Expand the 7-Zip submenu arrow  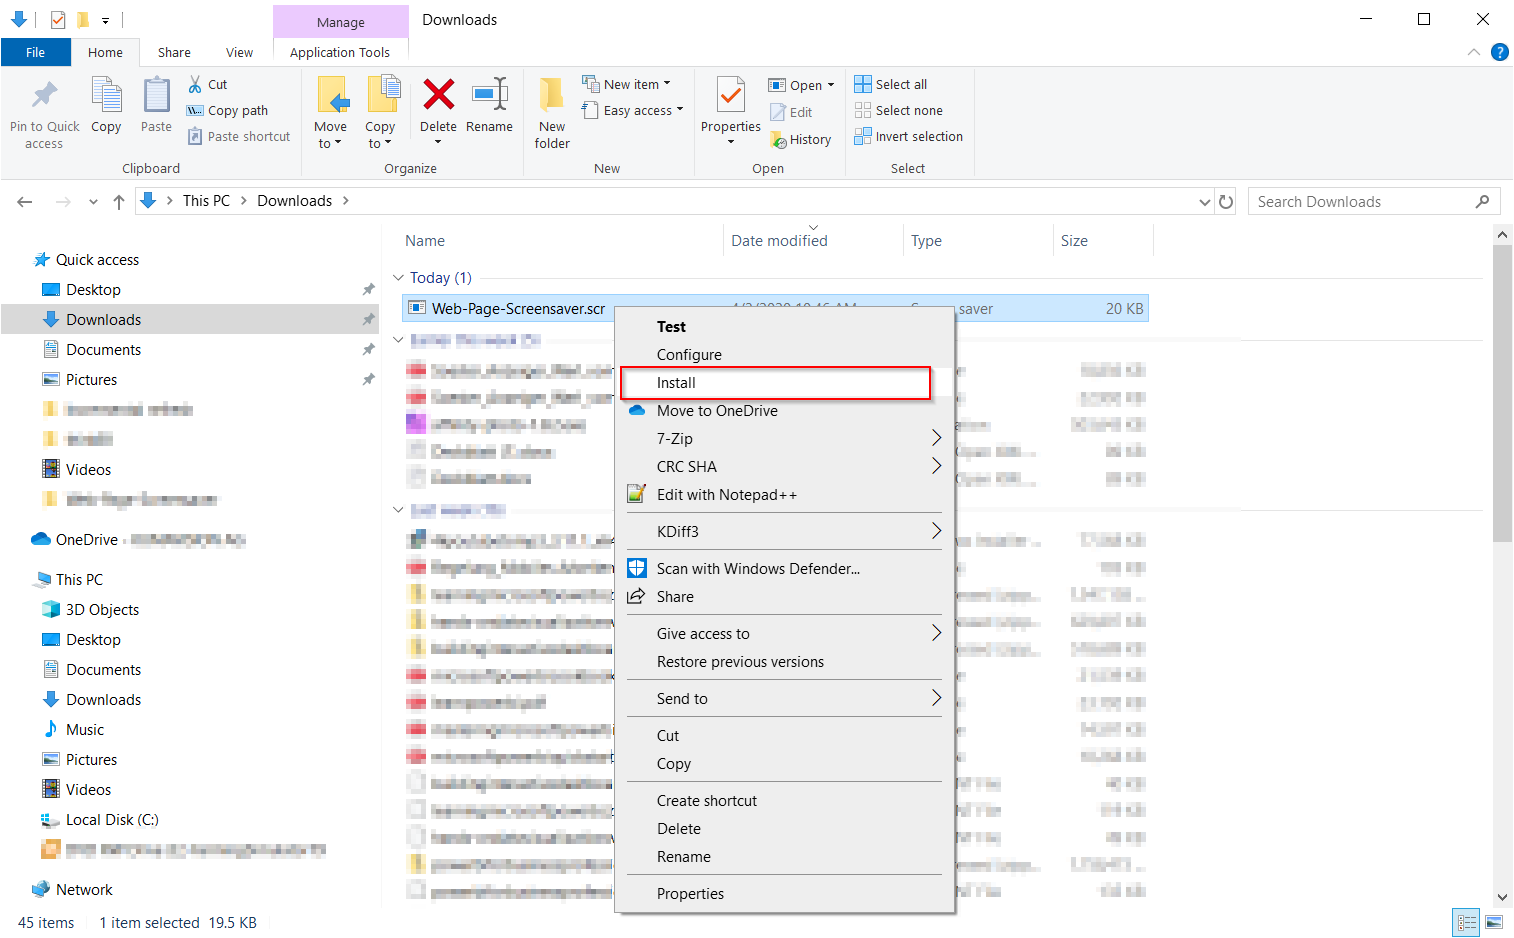[x=936, y=438]
